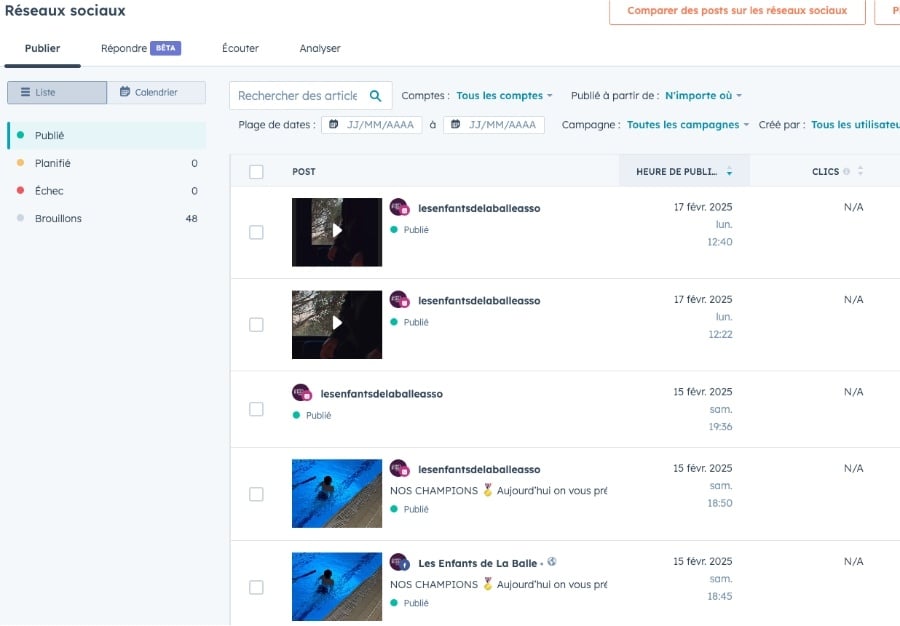Click sort arrows on CLICS column
The height and width of the screenshot is (626, 900).
pyautogui.click(x=860, y=171)
